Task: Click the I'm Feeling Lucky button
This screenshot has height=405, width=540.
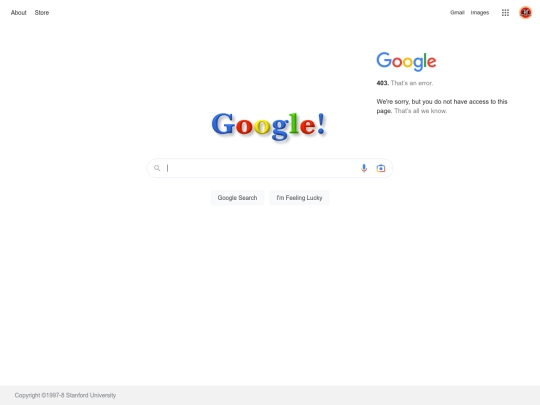Action: (299, 198)
